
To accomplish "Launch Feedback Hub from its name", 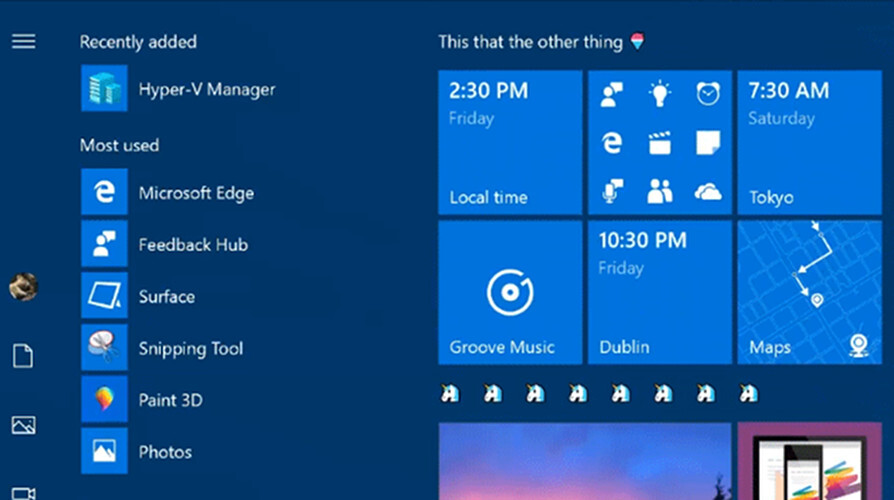I will [193, 245].
